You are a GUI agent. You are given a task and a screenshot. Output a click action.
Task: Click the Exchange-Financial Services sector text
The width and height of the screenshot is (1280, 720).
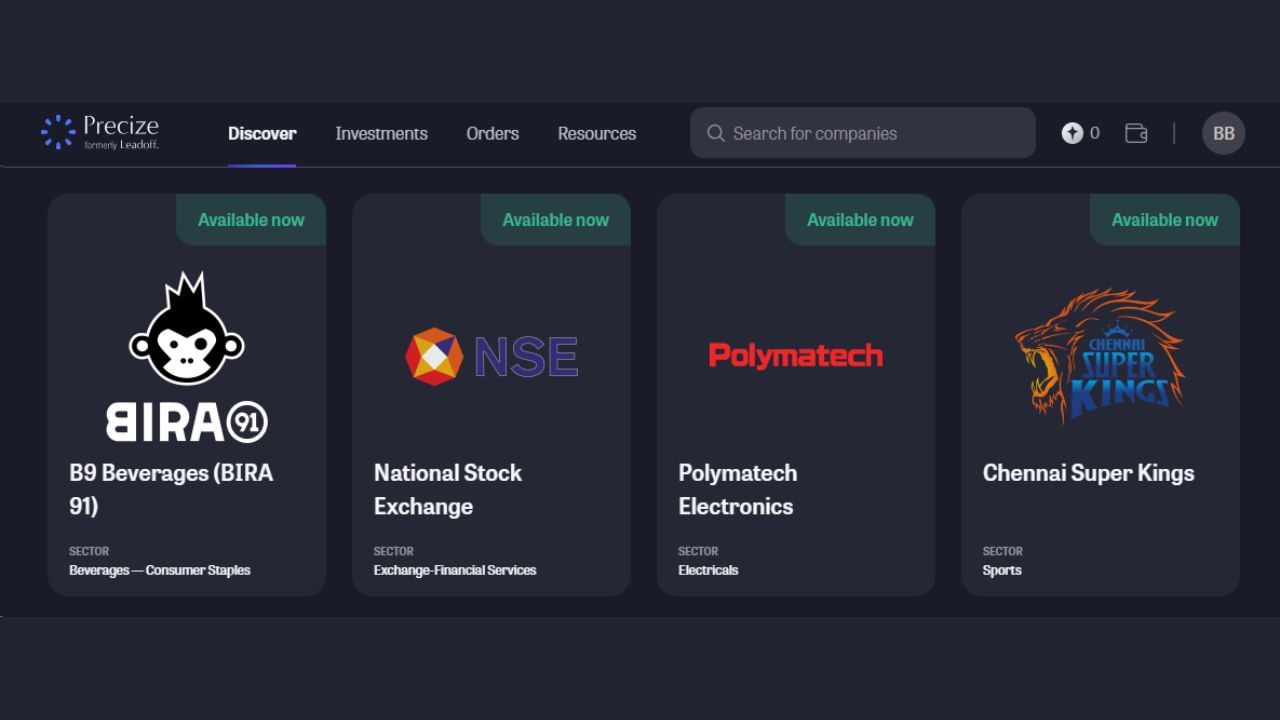pos(455,570)
